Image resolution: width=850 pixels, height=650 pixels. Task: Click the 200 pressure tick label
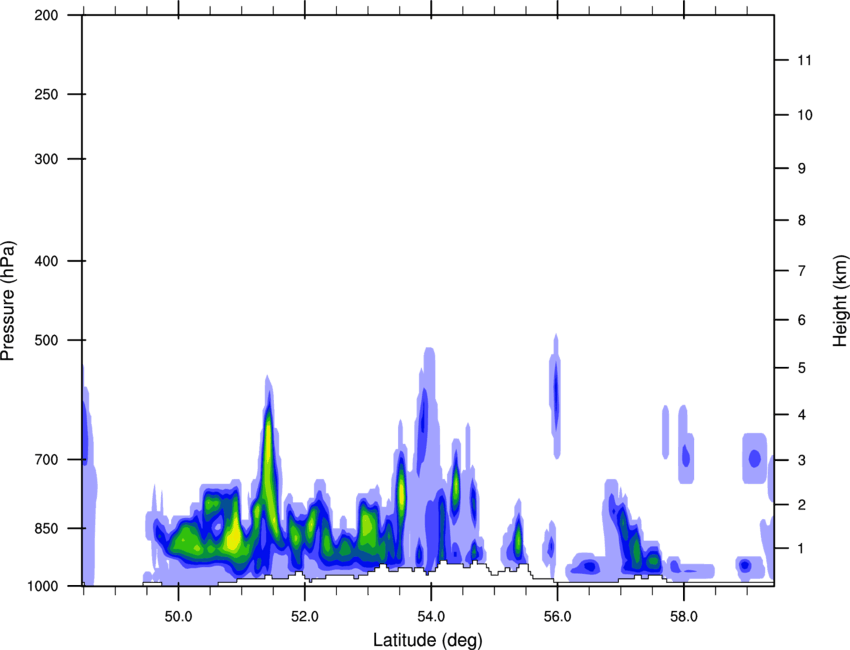pos(46,15)
